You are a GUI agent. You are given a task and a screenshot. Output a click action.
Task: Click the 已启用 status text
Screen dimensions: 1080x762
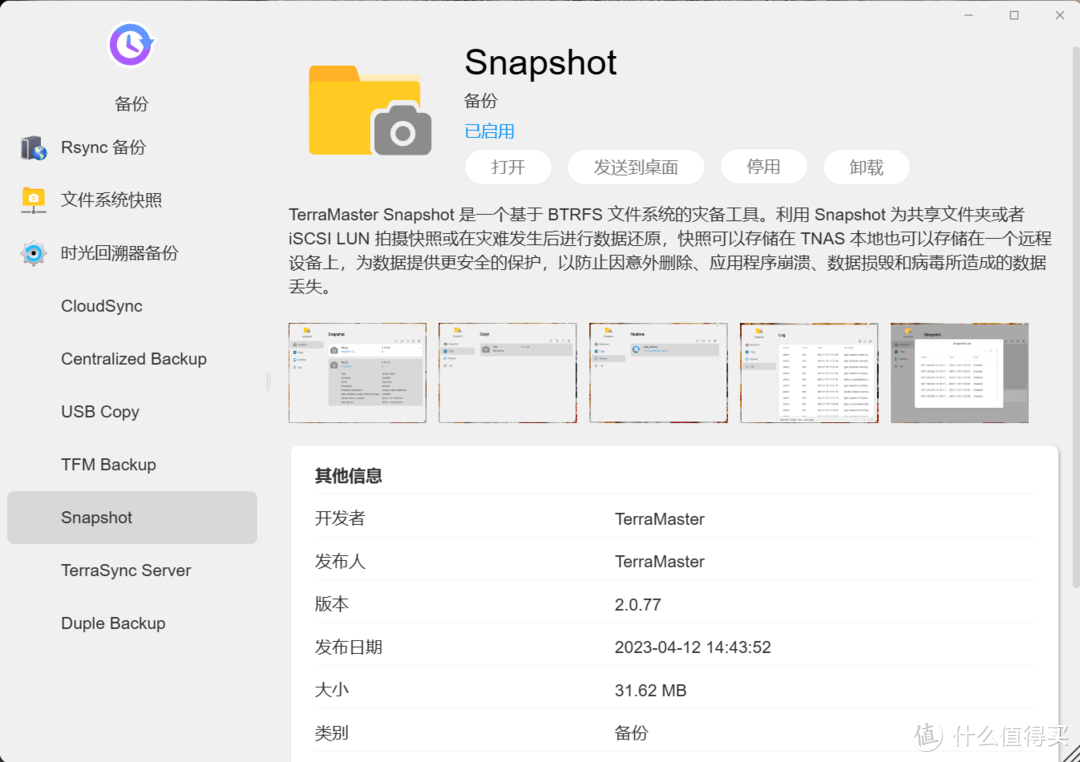point(489,131)
